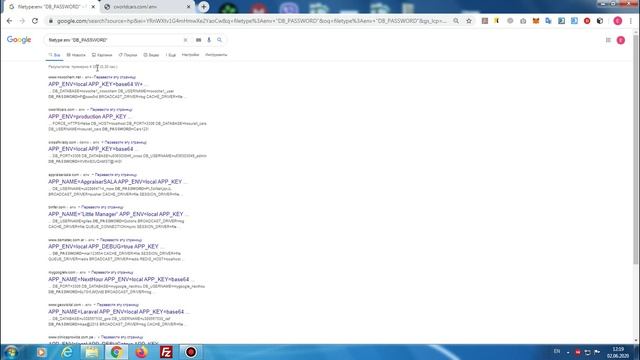Open the Google apps grid

(608, 40)
